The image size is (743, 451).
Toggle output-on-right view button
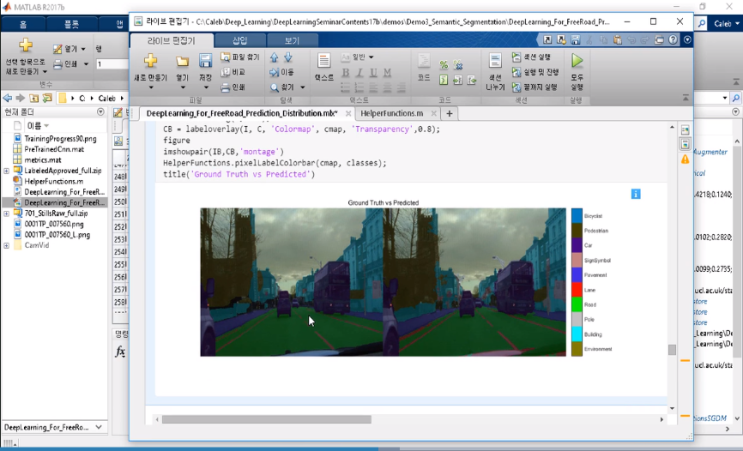tap(685, 131)
